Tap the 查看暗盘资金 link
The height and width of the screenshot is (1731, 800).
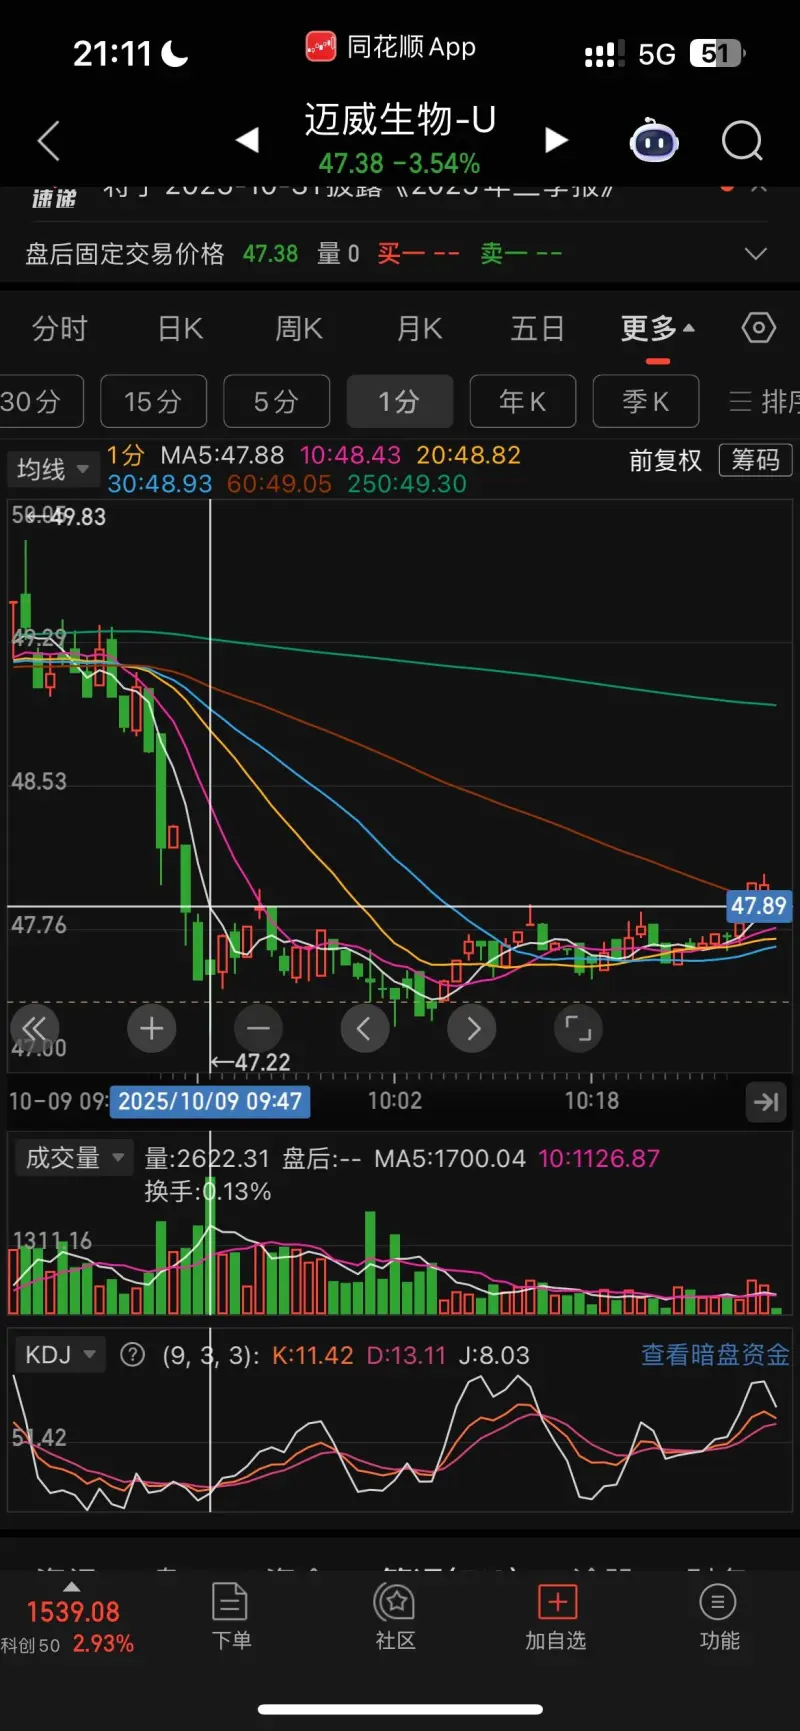715,1355
